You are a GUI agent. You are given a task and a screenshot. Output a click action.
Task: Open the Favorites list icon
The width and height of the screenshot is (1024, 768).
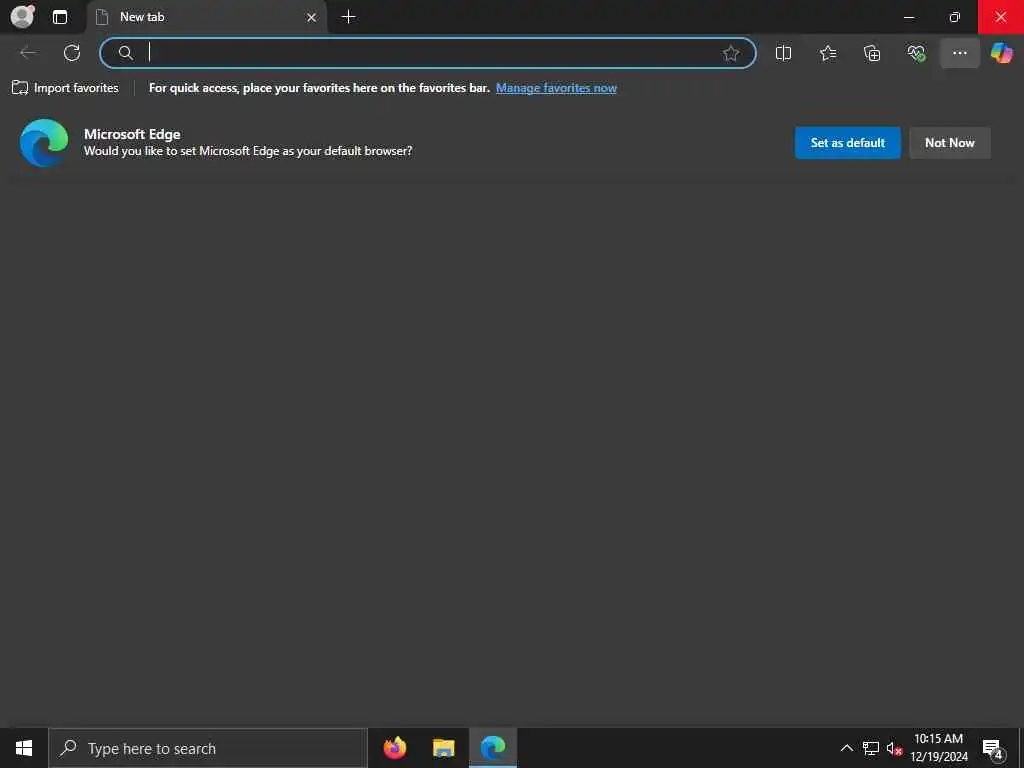827,53
